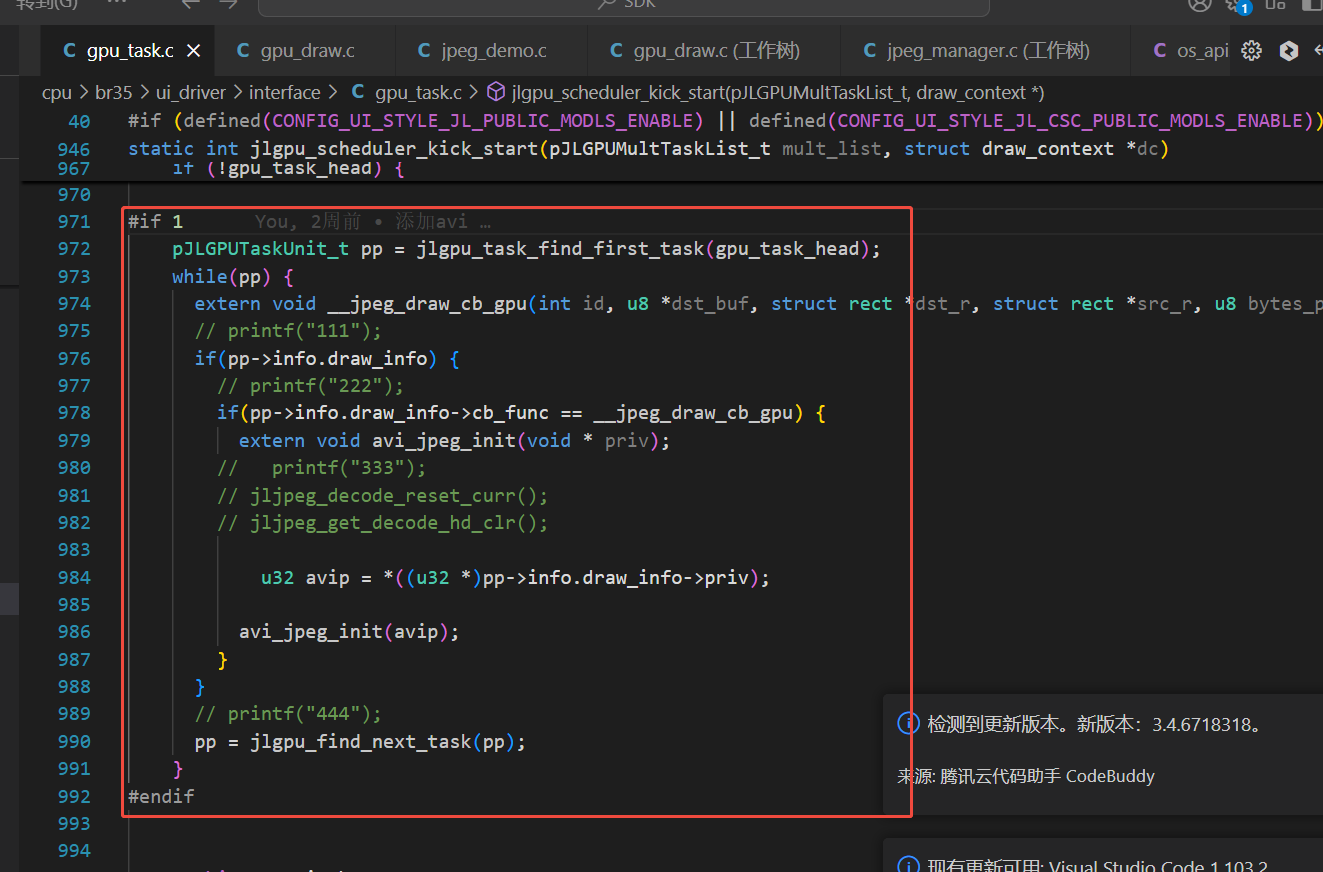
Task: Click the commented jljpeg_get_decode_hd_clr() line
Action: [x=382, y=523]
